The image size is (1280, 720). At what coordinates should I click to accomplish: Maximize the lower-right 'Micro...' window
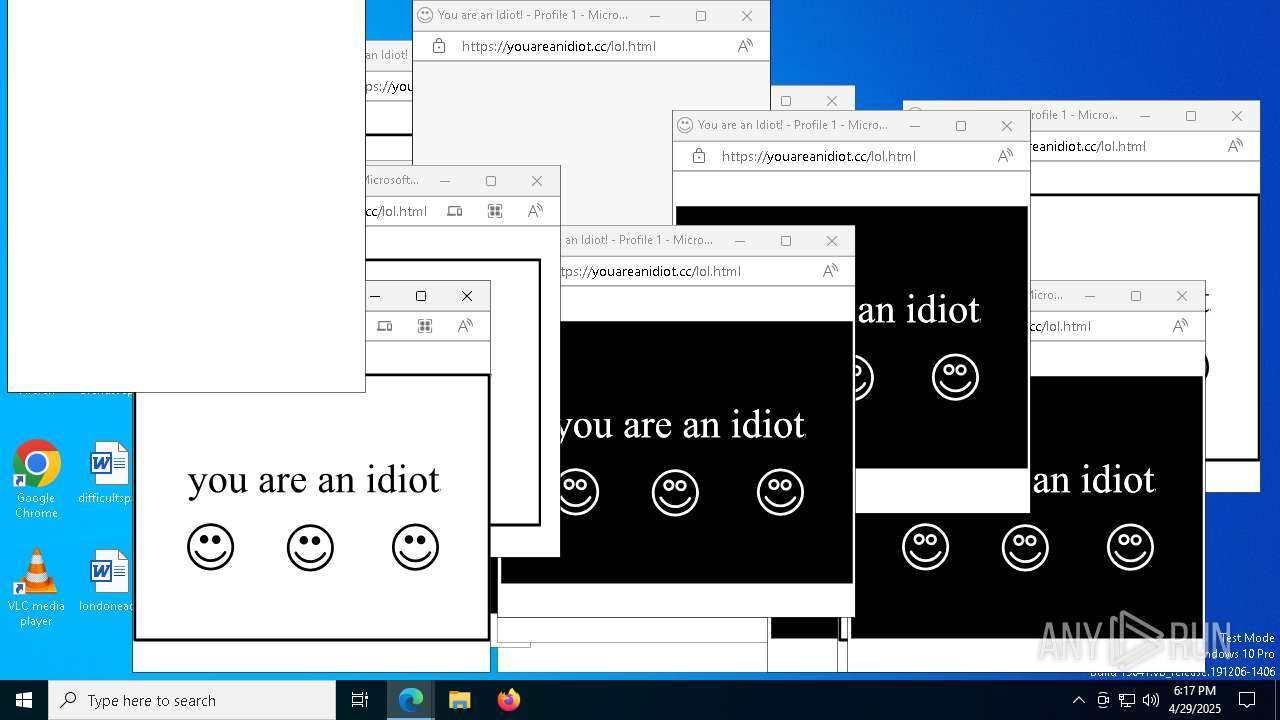[x=1136, y=296]
